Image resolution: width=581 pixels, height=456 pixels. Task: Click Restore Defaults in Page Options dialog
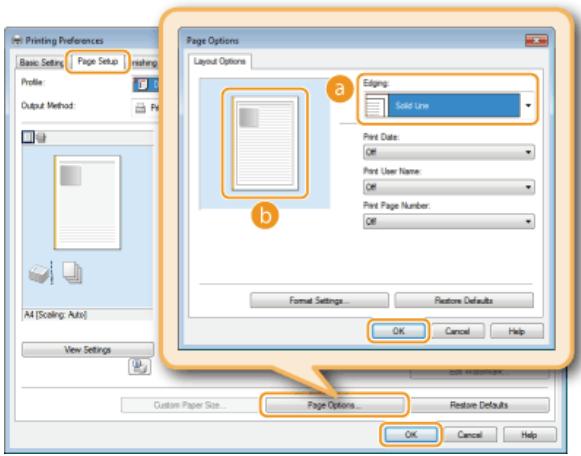[464, 300]
